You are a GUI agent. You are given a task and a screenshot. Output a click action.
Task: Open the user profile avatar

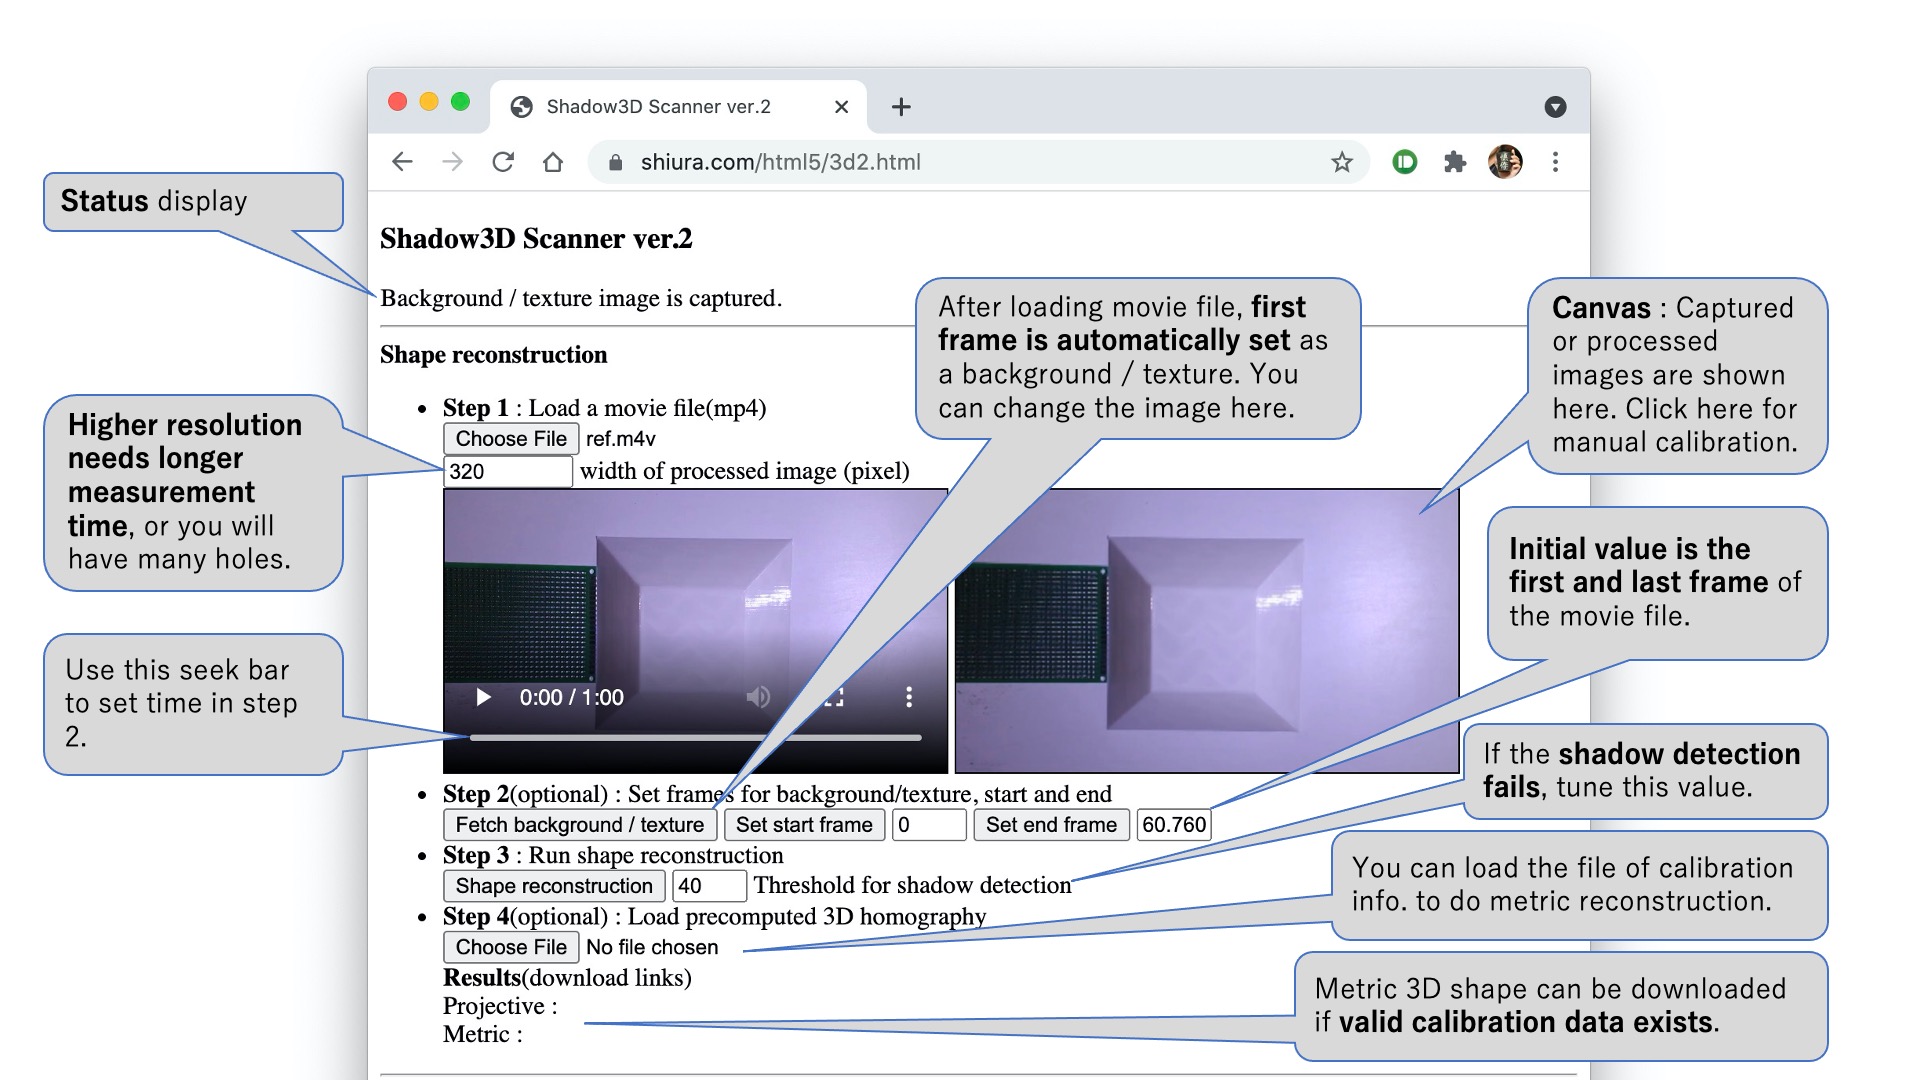coord(1505,162)
